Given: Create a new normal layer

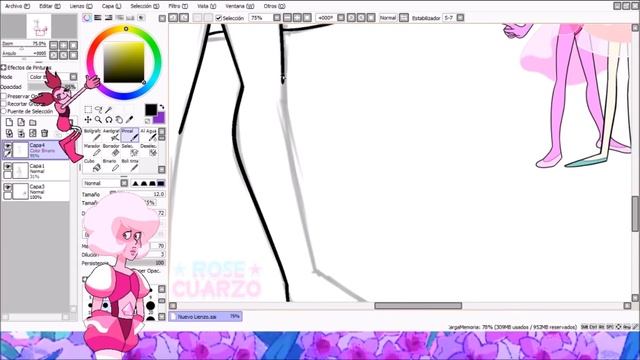Looking at the screenshot, I should 9,122.
